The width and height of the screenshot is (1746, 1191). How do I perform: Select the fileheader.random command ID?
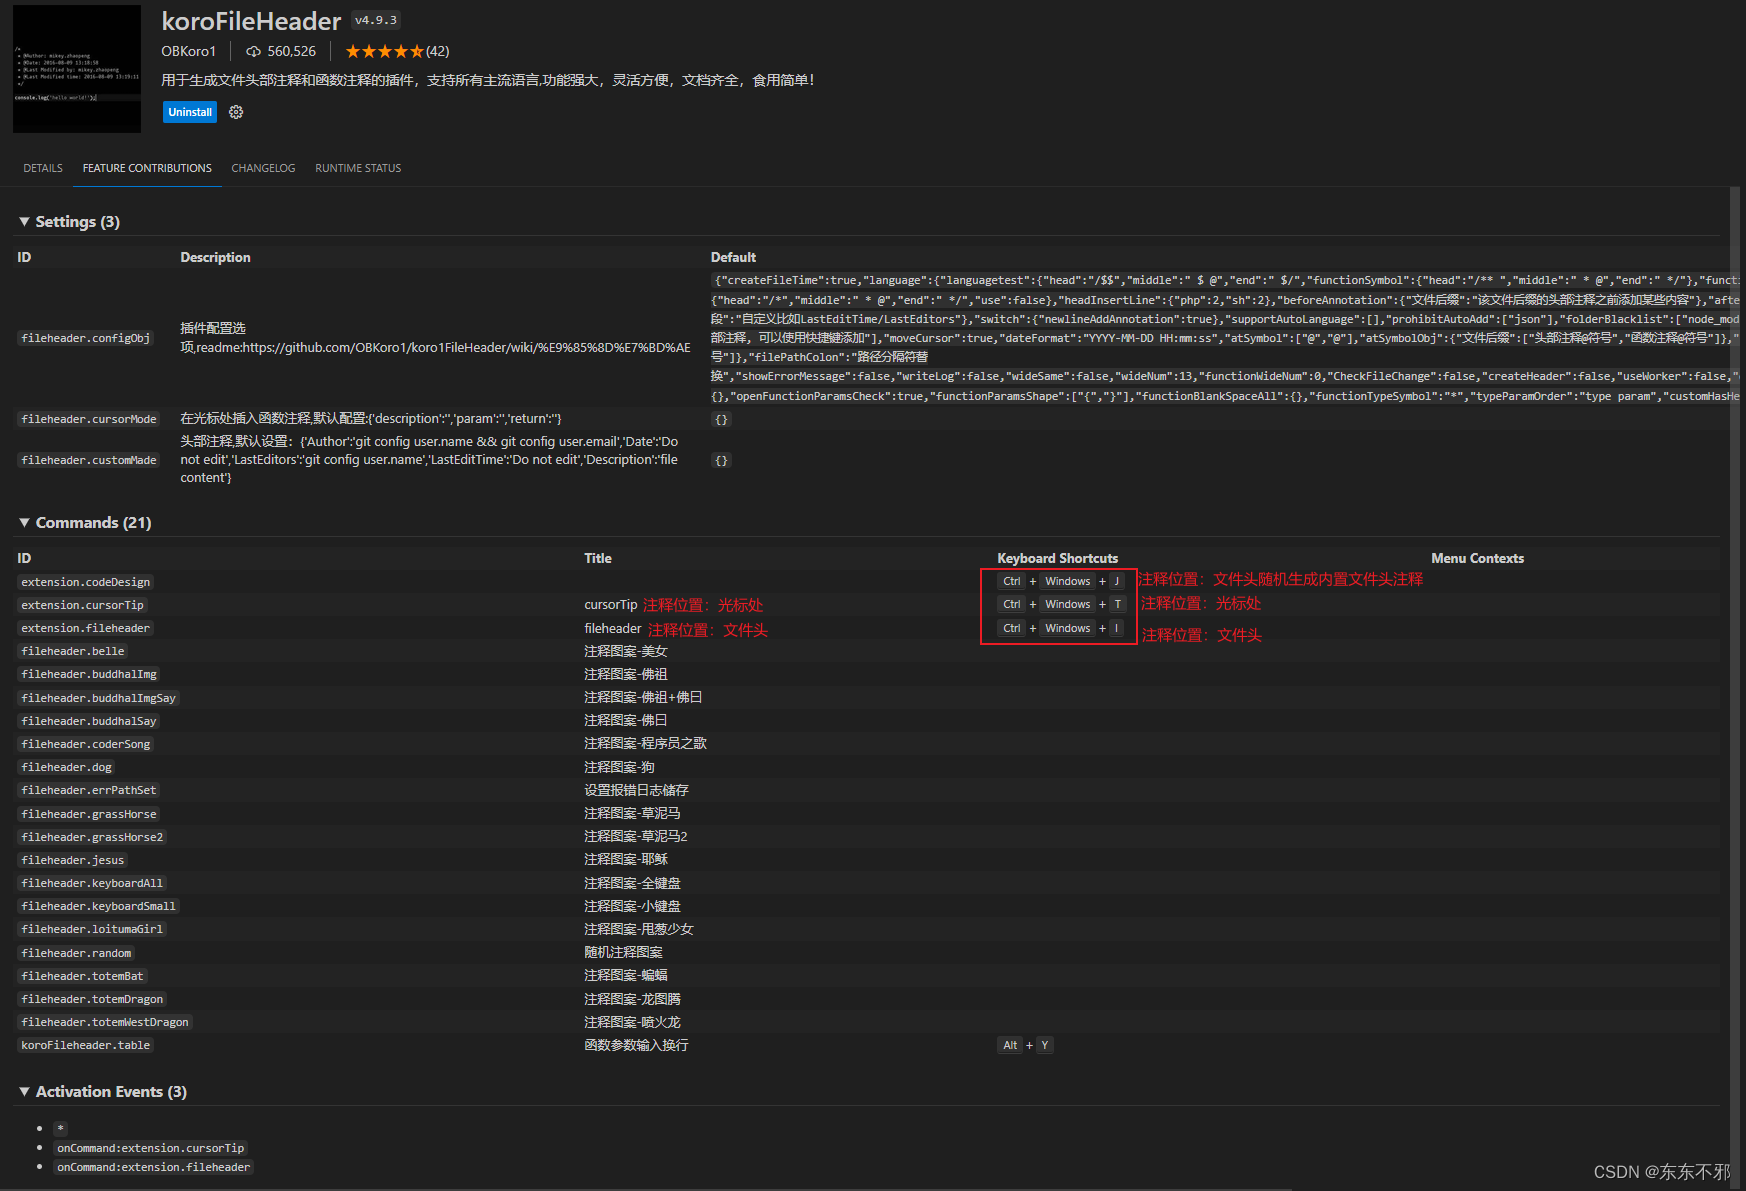[75, 952]
